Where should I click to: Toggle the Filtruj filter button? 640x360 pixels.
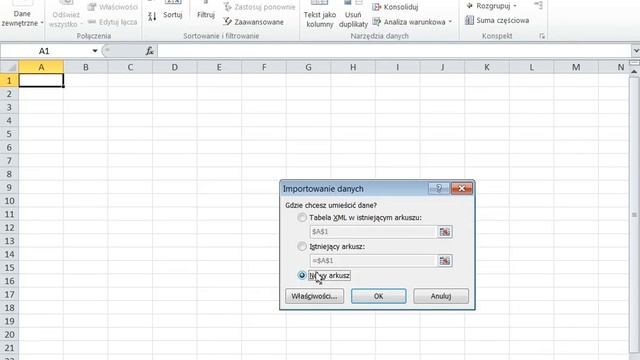(x=206, y=9)
